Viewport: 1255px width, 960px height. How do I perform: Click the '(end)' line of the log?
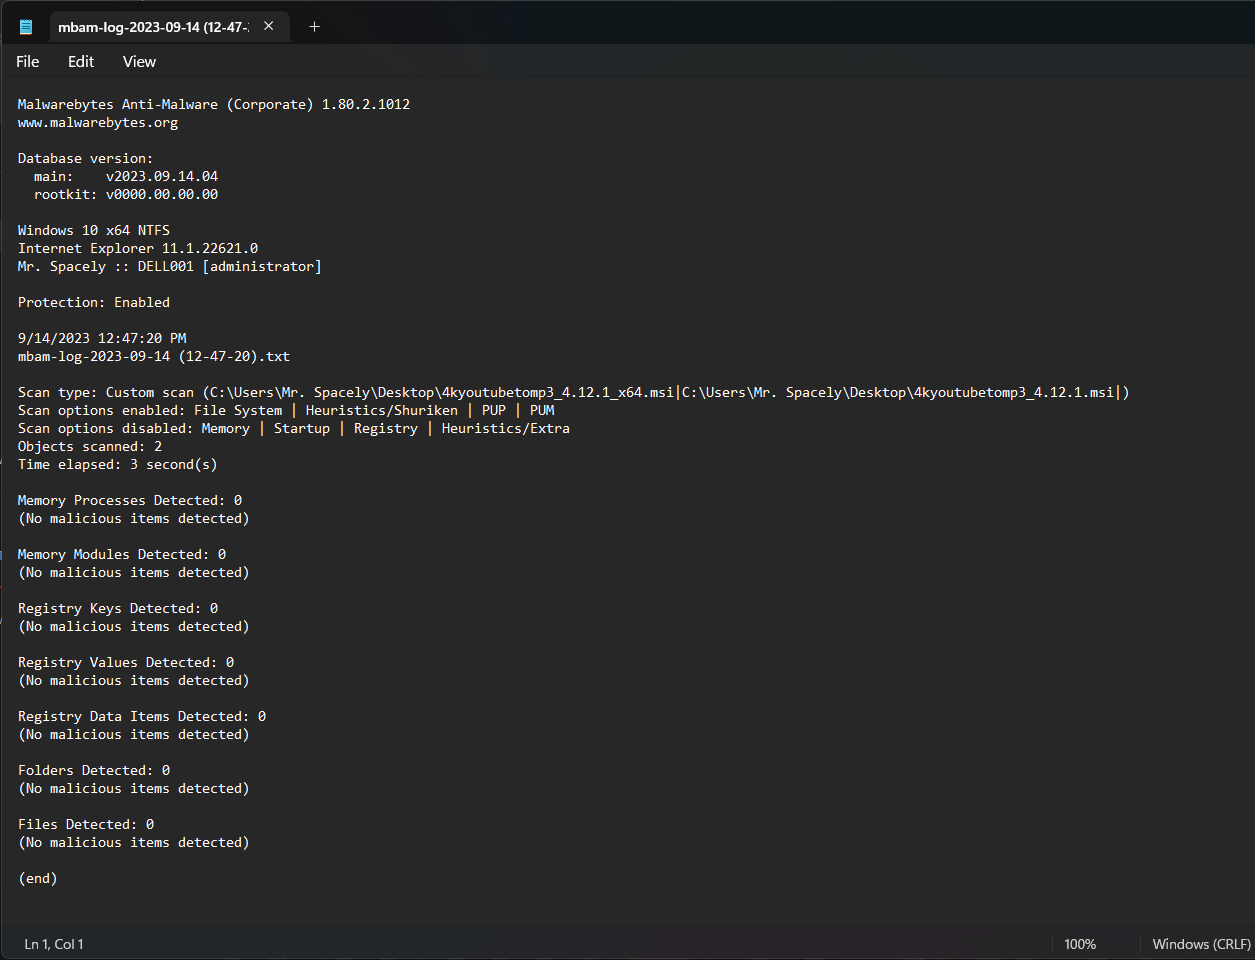click(38, 878)
